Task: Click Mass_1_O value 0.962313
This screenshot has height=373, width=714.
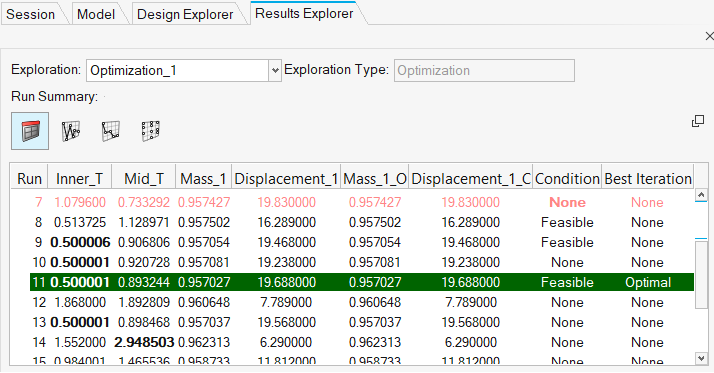Action: (375, 342)
